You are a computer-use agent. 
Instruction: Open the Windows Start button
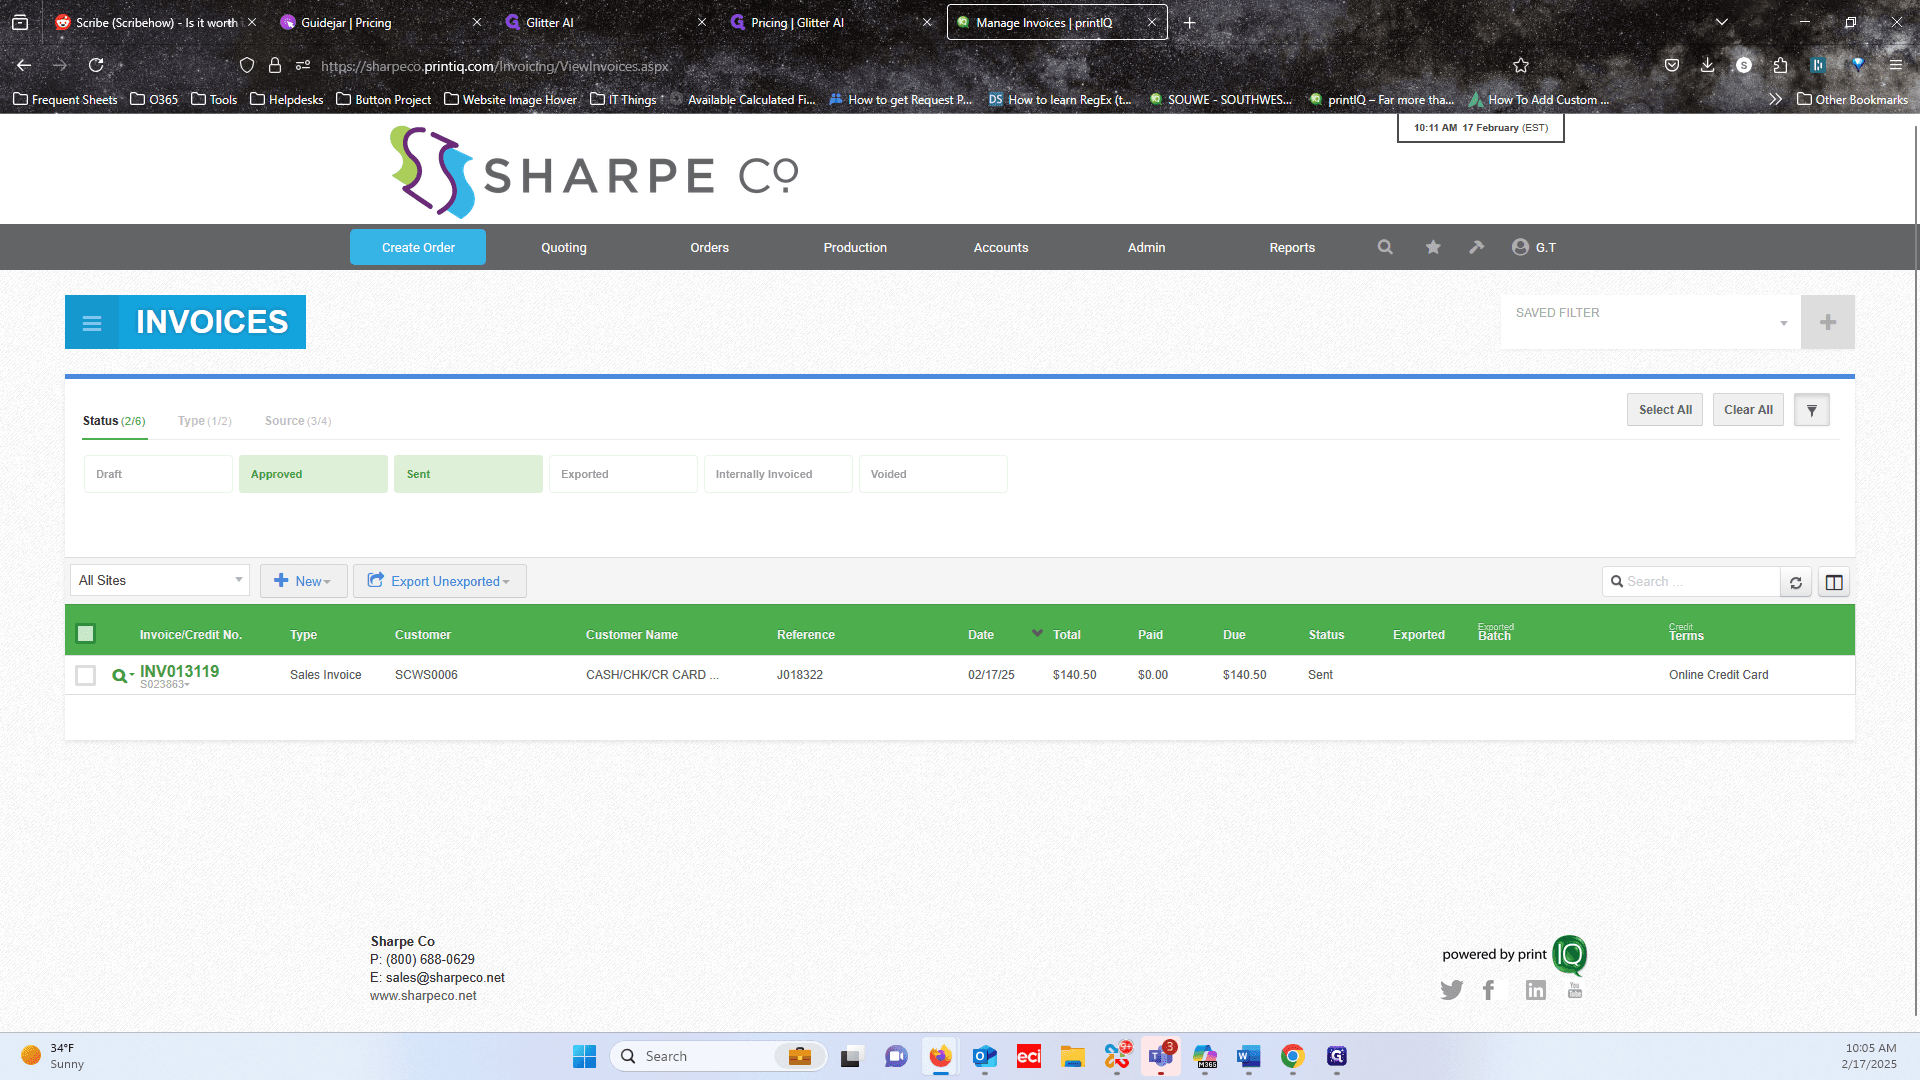pyautogui.click(x=584, y=1056)
